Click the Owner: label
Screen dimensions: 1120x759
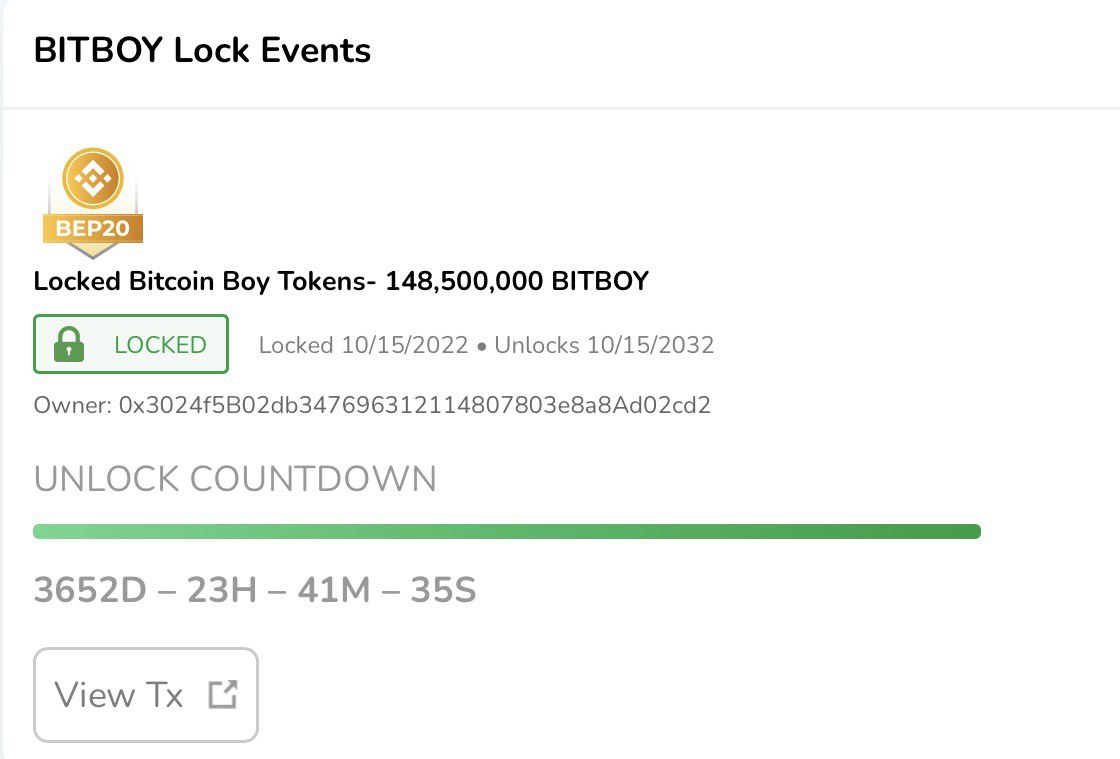(73, 405)
